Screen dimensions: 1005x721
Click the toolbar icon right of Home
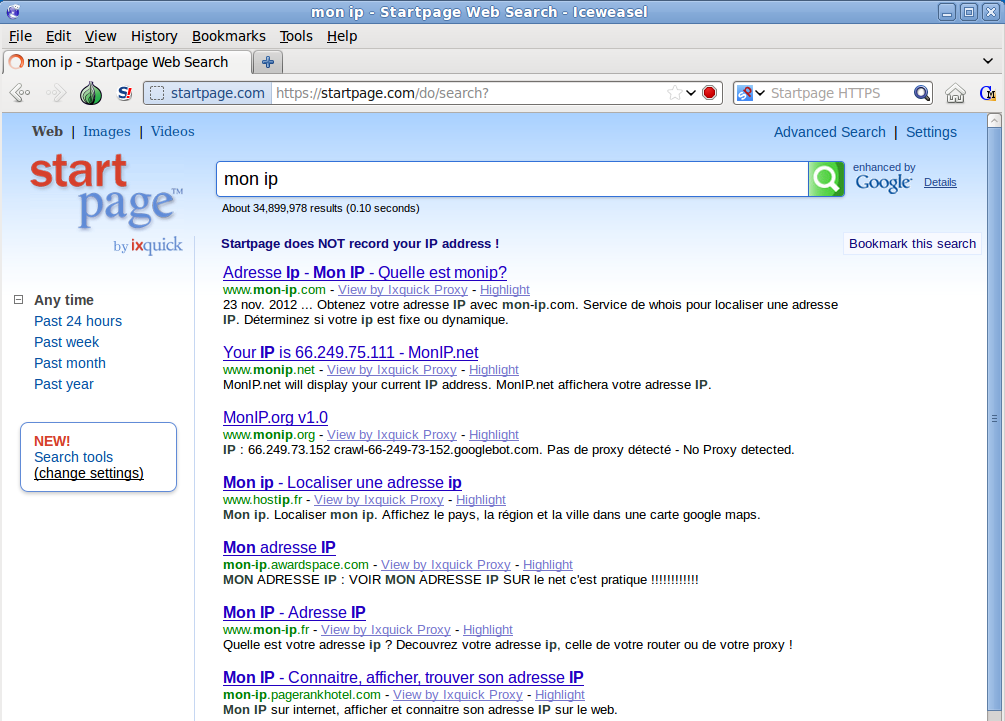pyautogui.click(x=988, y=94)
